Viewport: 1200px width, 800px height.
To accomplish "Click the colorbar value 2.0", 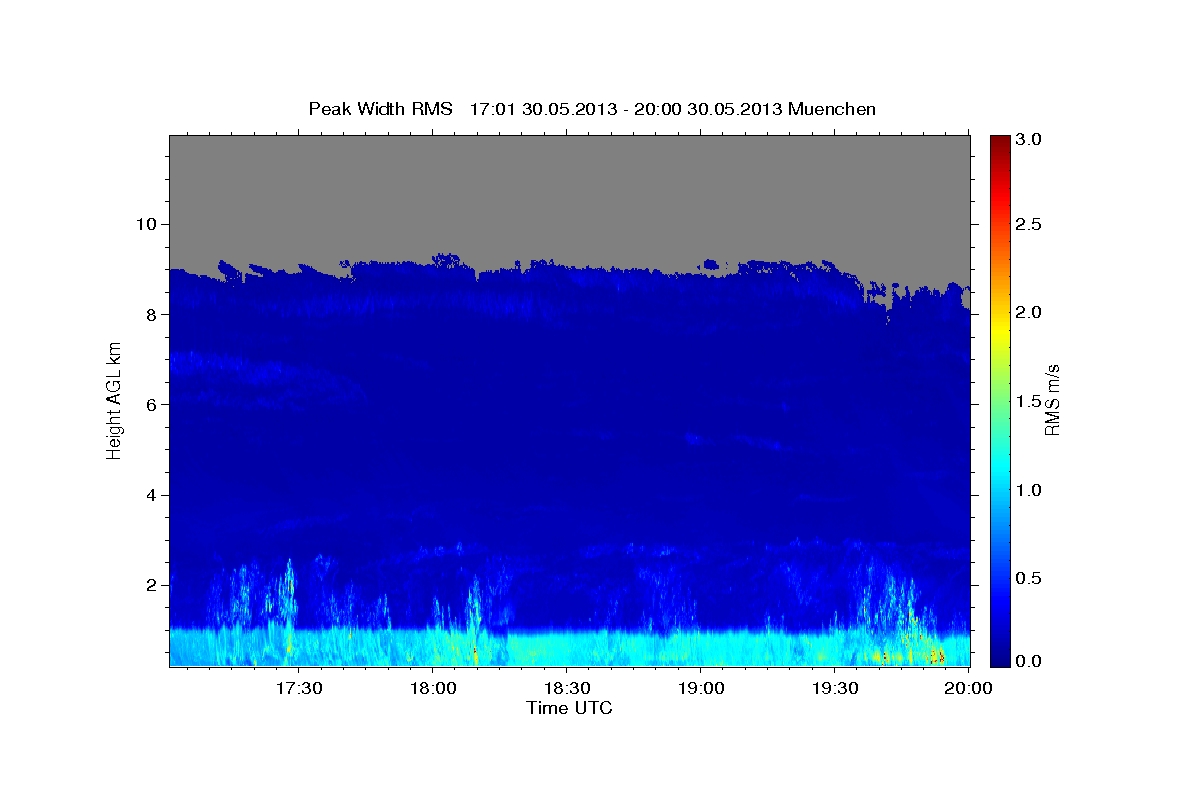I will 1030,313.
